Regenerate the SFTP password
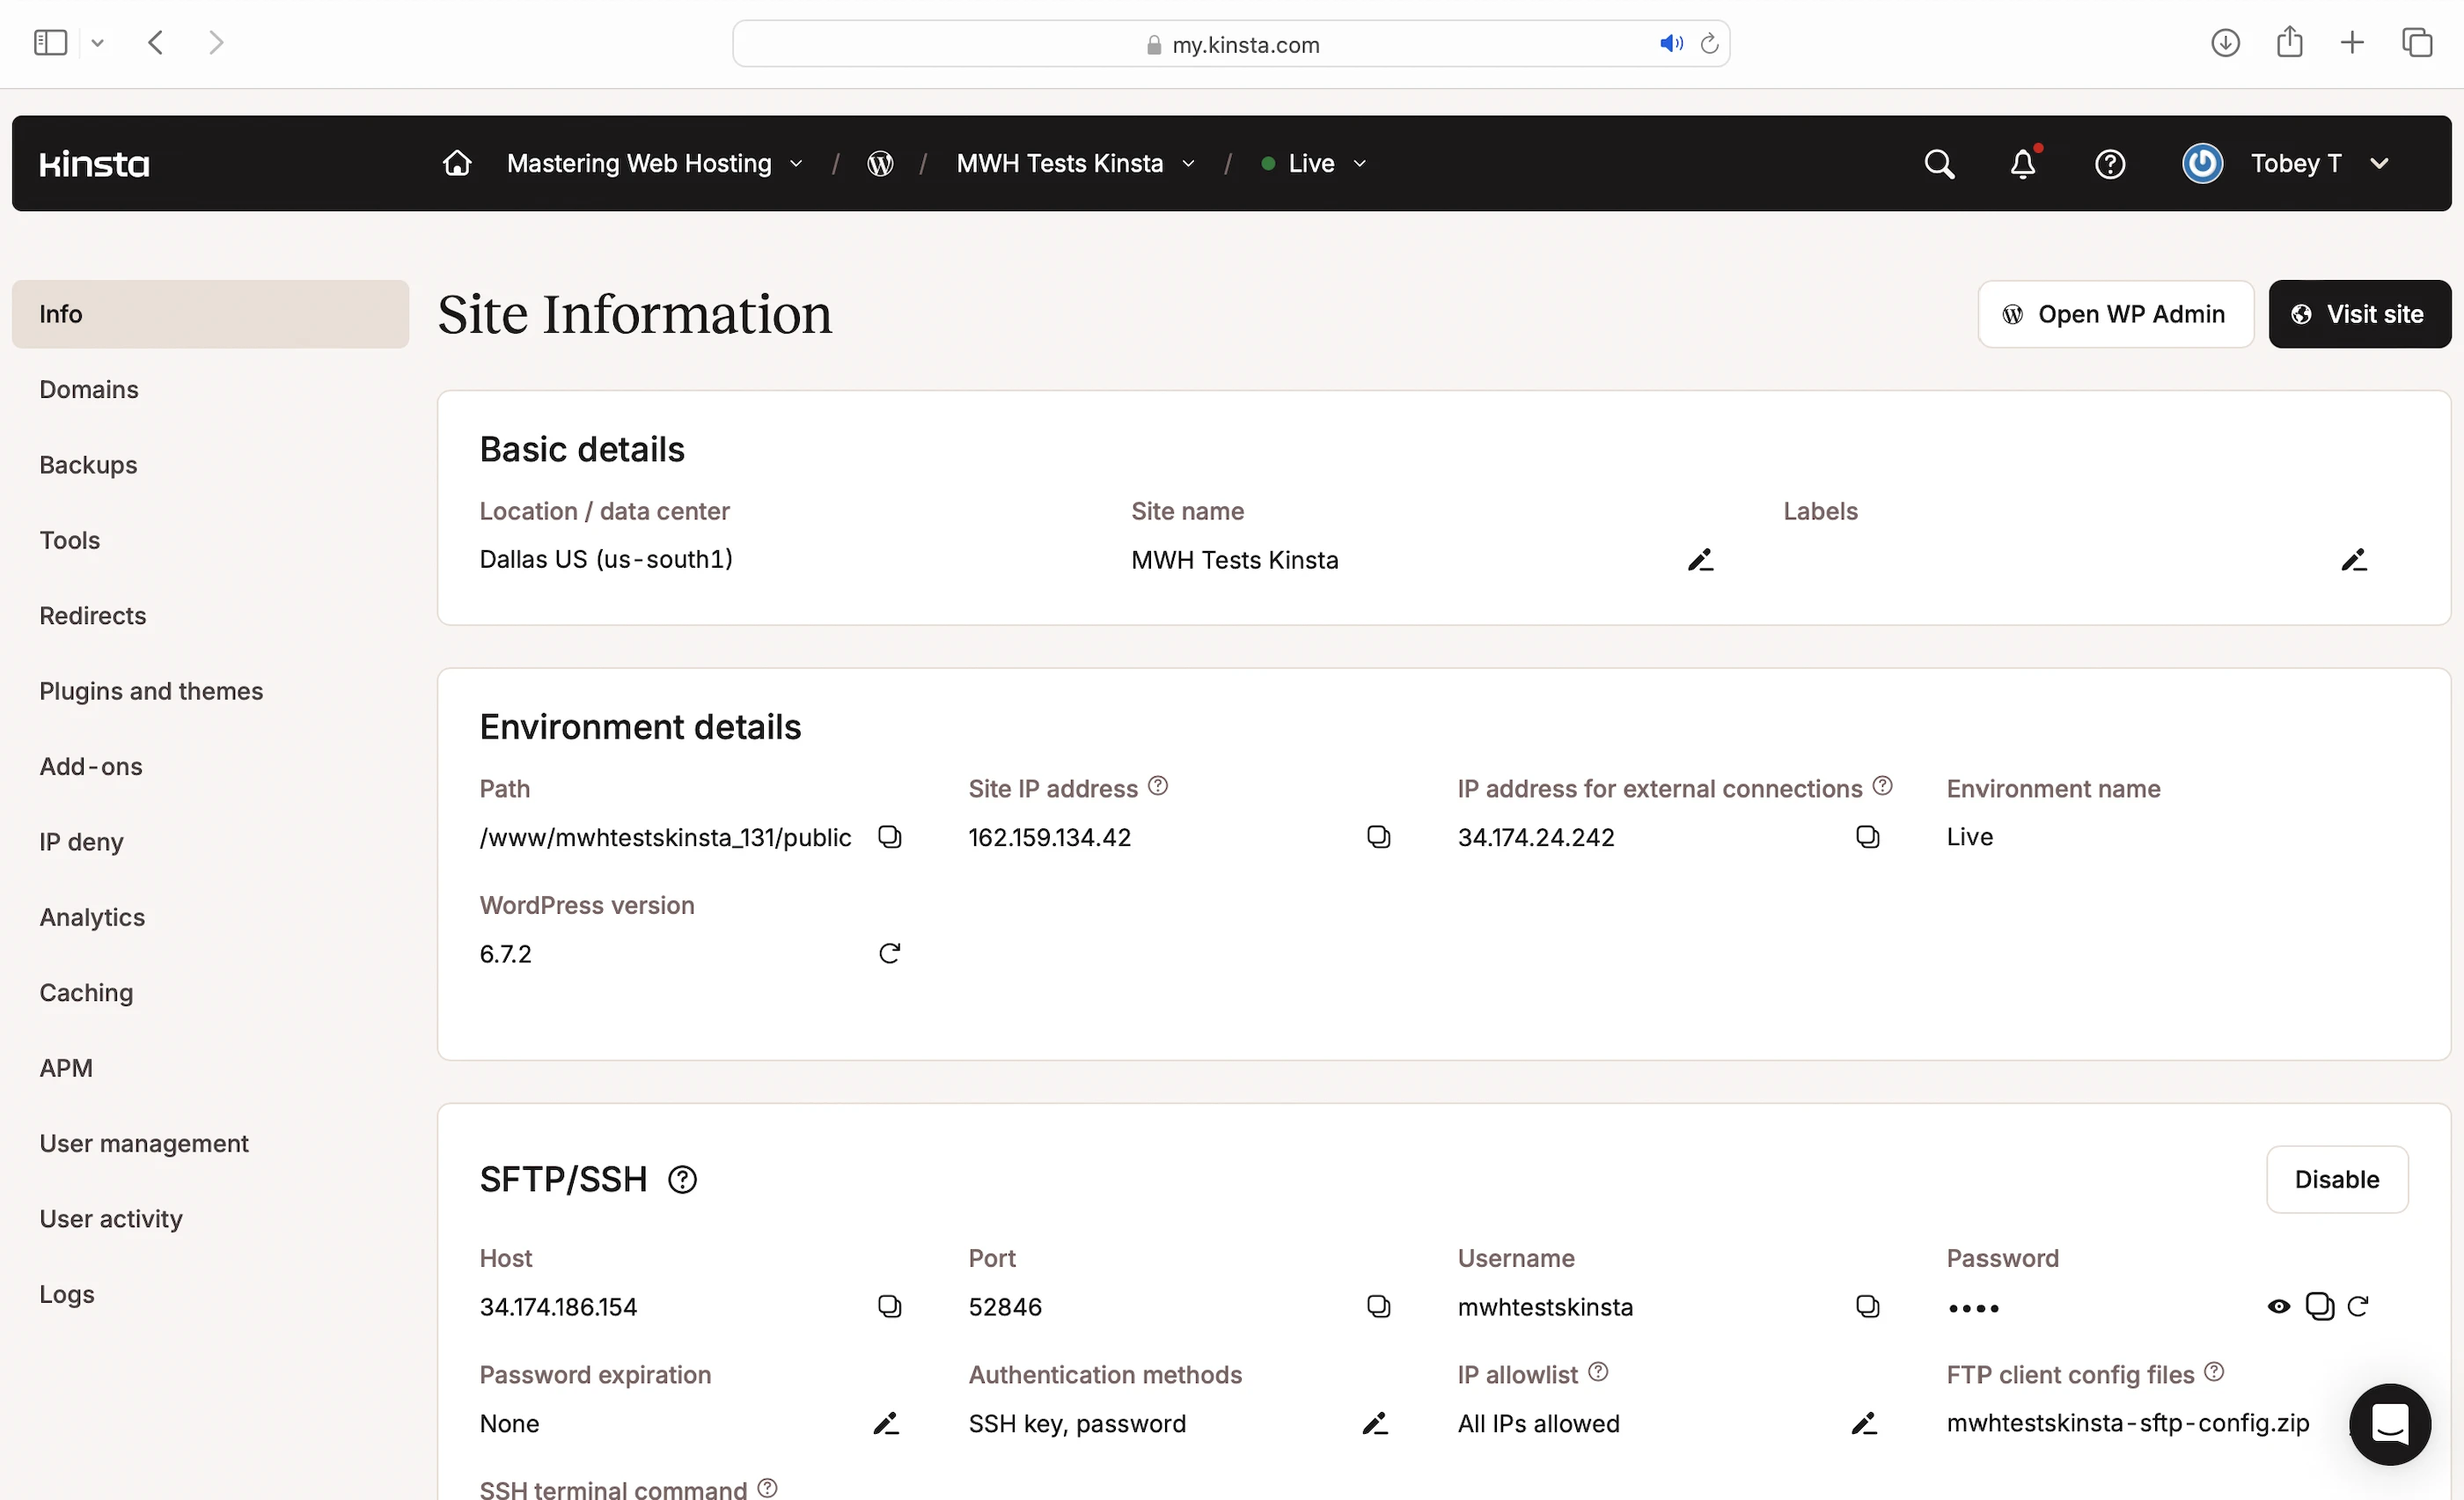Viewport: 2464px width, 1500px height. click(x=2358, y=1306)
